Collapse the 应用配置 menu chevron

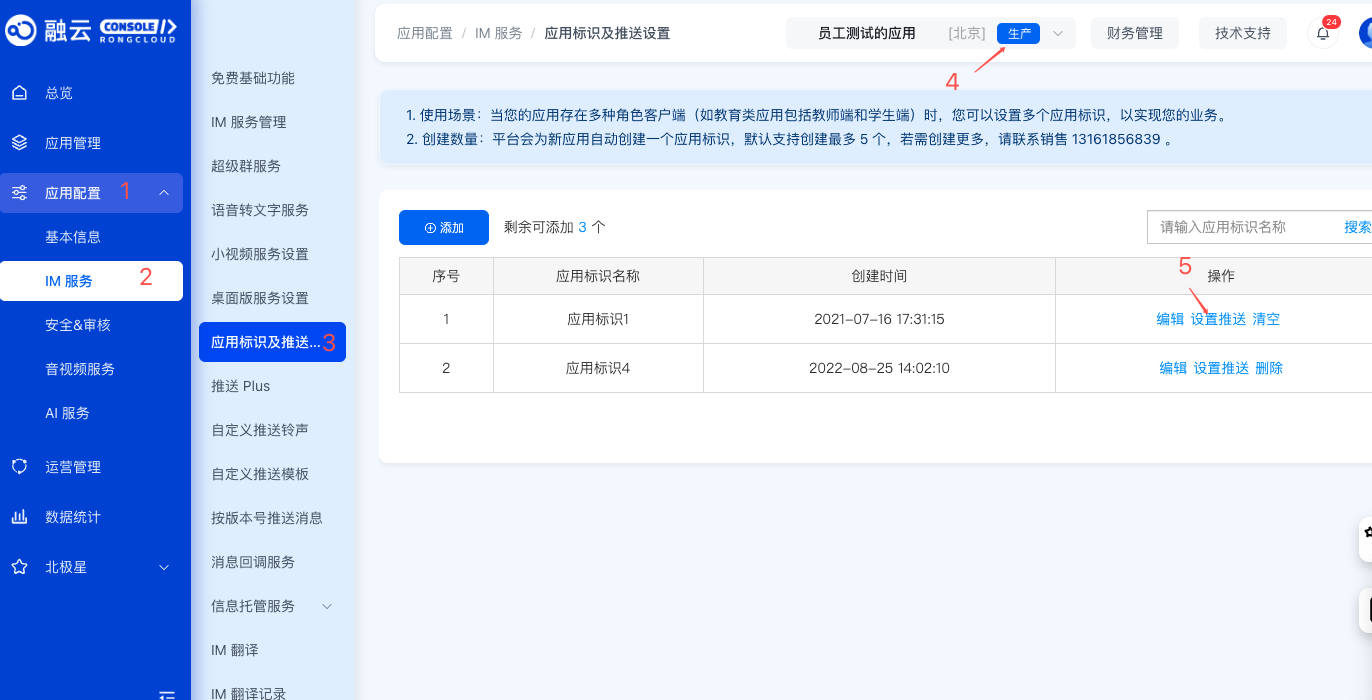[164, 193]
